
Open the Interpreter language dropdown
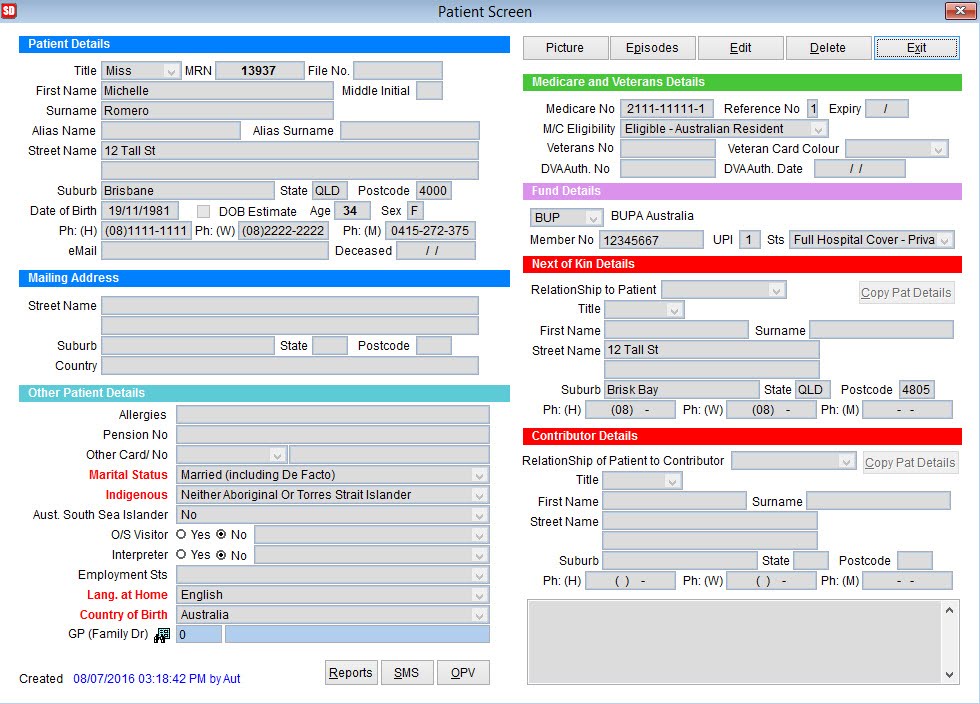(x=479, y=555)
